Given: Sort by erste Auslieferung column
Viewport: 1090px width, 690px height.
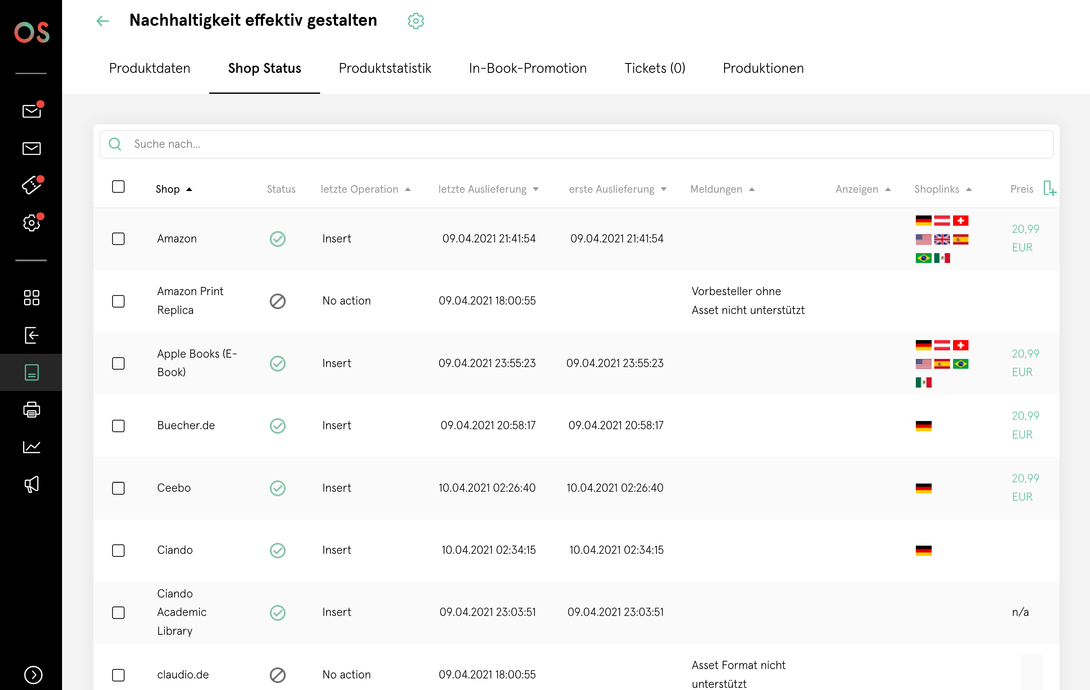Looking at the screenshot, I should tap(618, 189).
